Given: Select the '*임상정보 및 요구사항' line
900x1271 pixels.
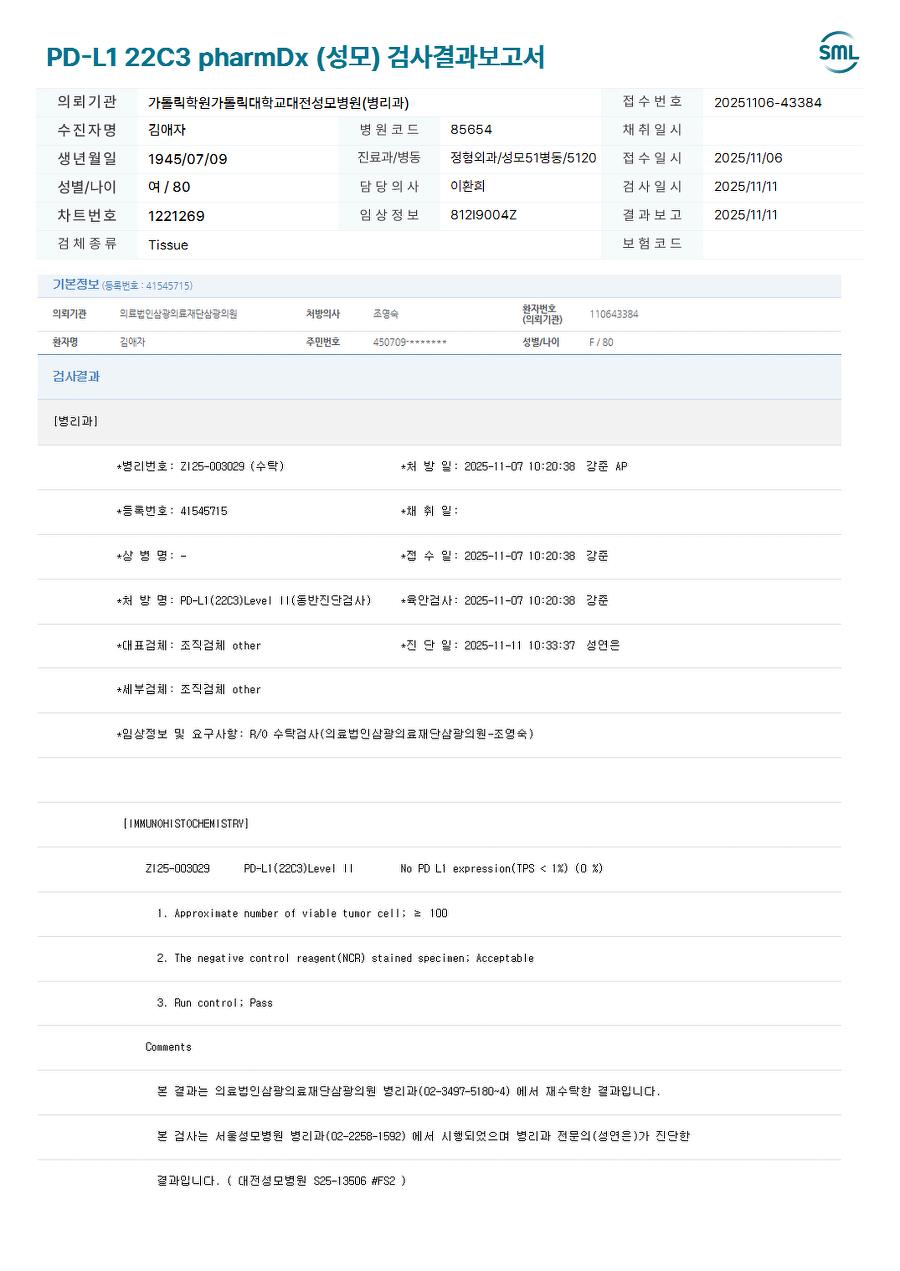Looking at the screenshot, I should [325, 735].
